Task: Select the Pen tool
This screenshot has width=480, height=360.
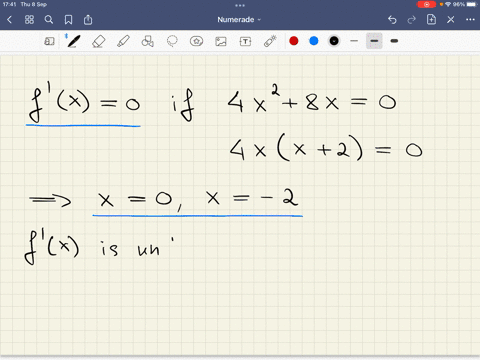Action: tap(74, 41)
